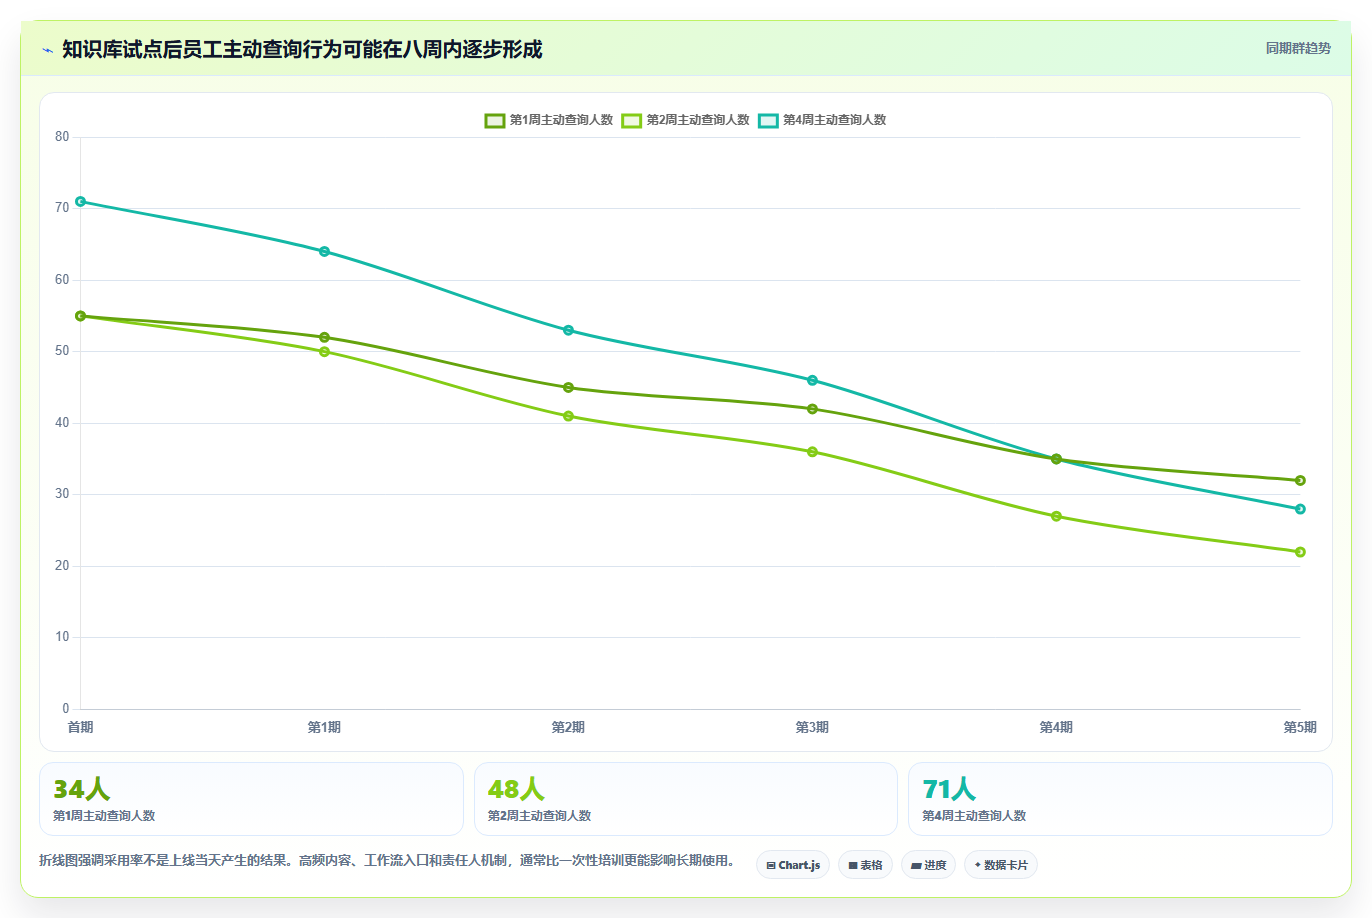Click the y-axis value 80

pyautogui.click(x=62, y=137)
